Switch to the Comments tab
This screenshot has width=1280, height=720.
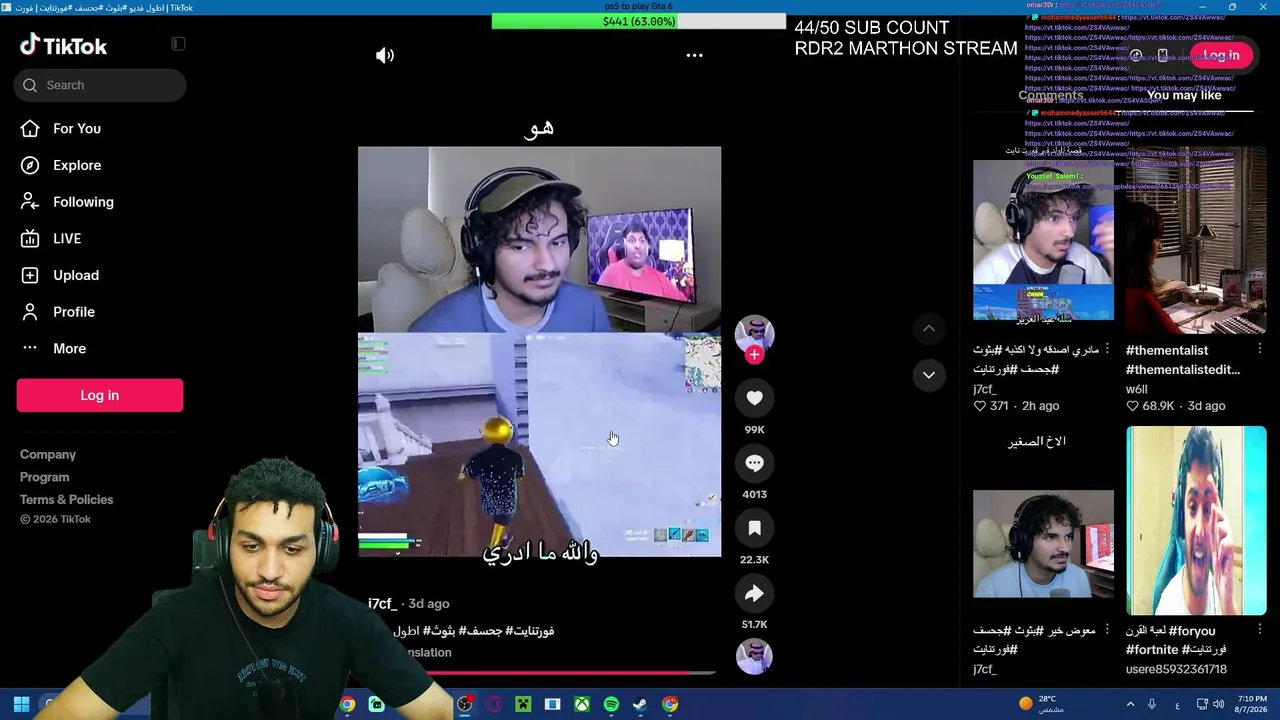[x=1050, y=96]
